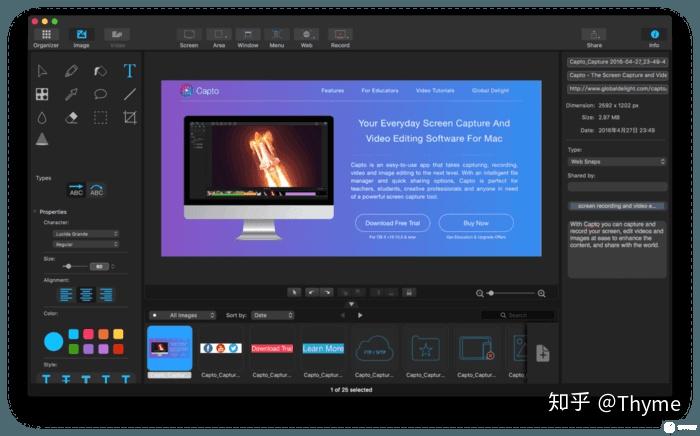The height and width of the screenshot is (436, 700).
Task: Open the All Images filter dropdown
Action: click(182, 315)
